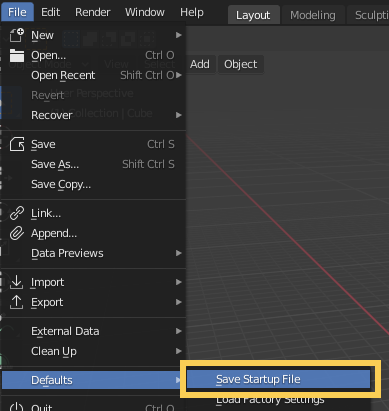Choose New in the File menu
389x411 pixels.
point(93,35)
